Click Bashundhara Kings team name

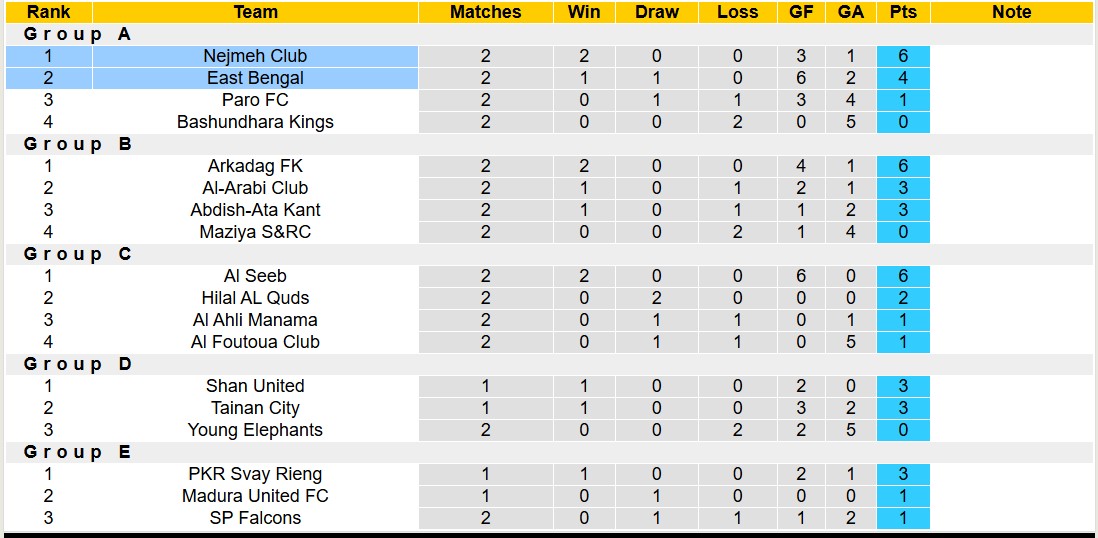(255, 122)
